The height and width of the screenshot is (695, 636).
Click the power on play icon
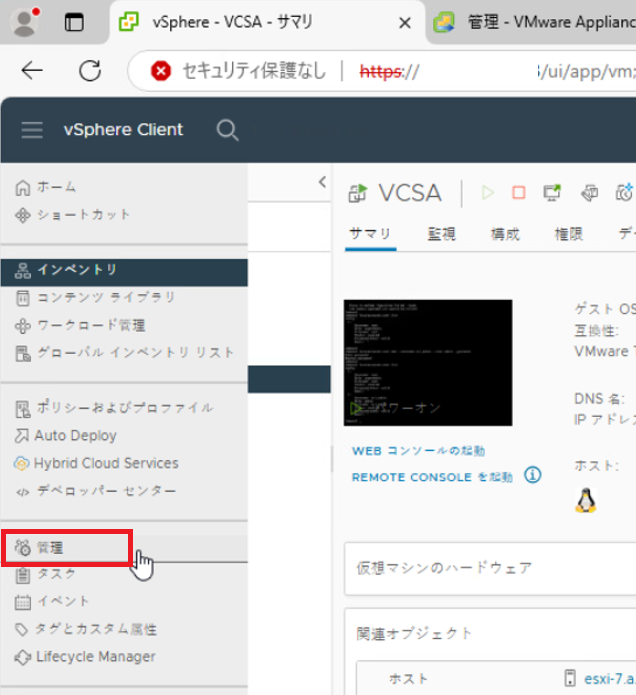[x=488, y=193]
